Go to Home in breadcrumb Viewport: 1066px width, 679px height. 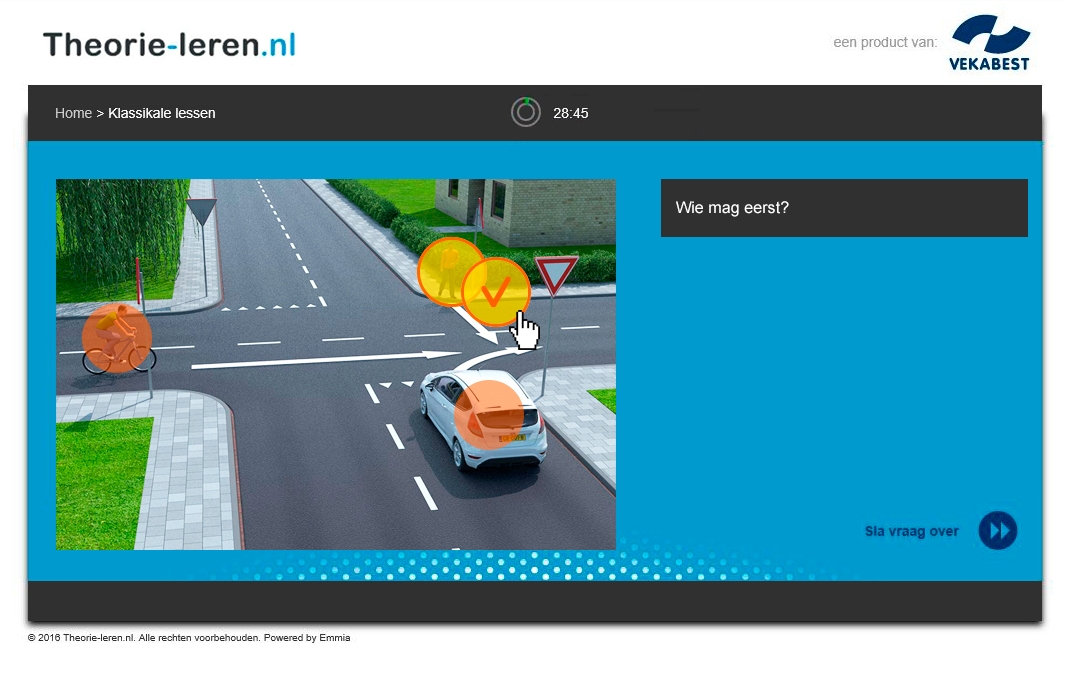73,114
